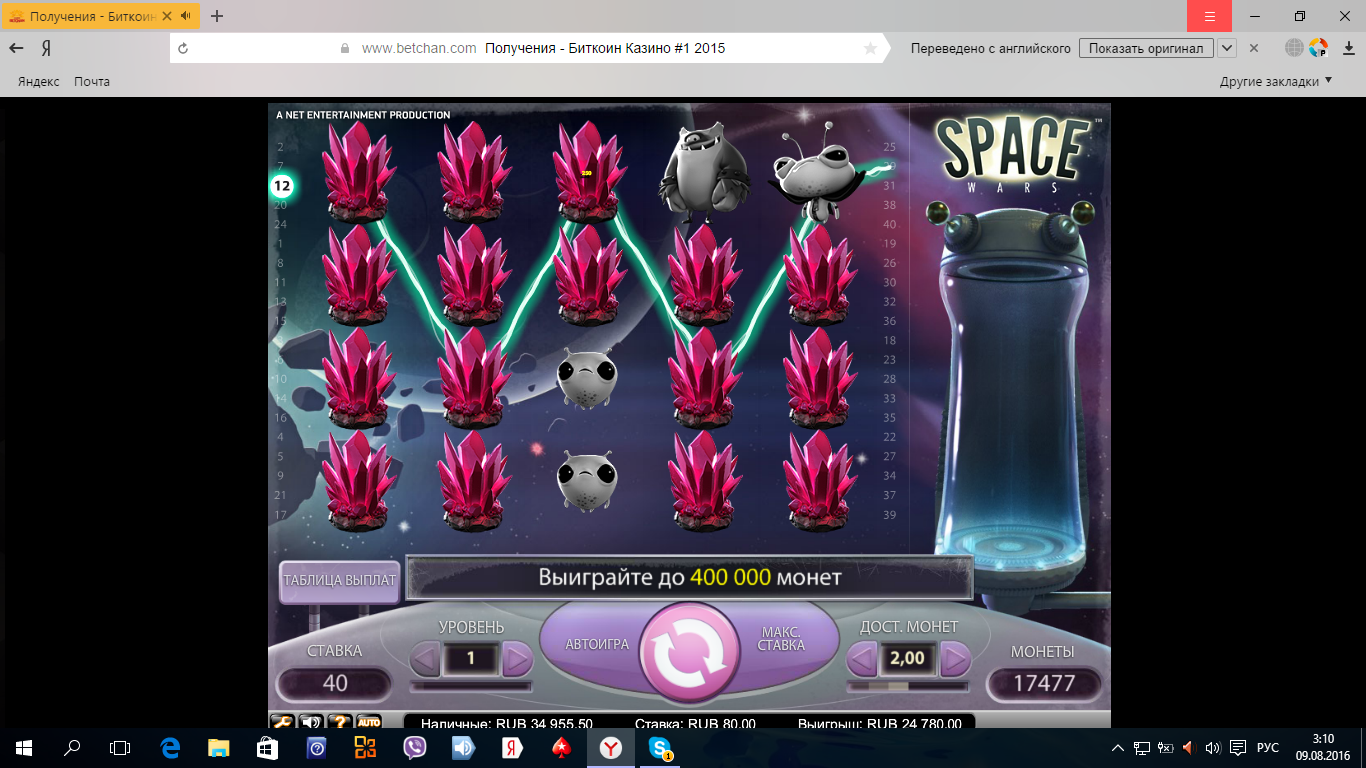
Task: Open PokerStars from the taskbar
Action: (561, 747)
